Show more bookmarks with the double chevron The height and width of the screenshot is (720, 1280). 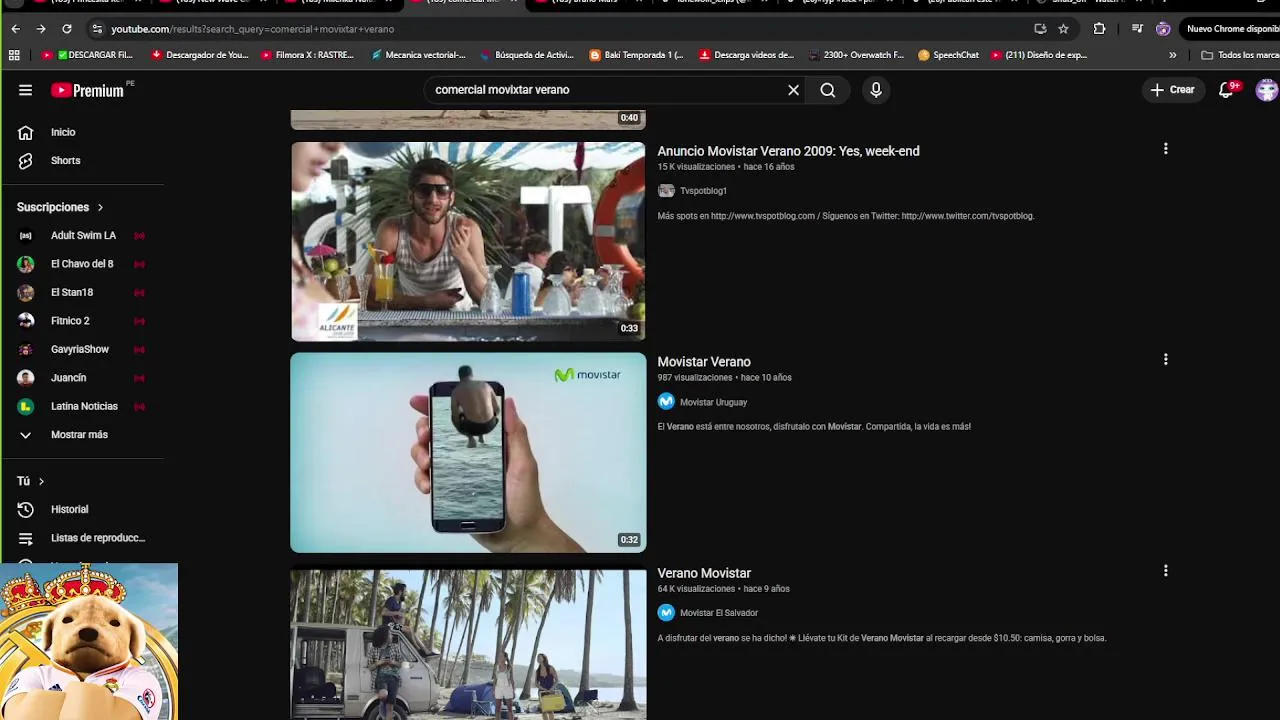[1172, 55]
